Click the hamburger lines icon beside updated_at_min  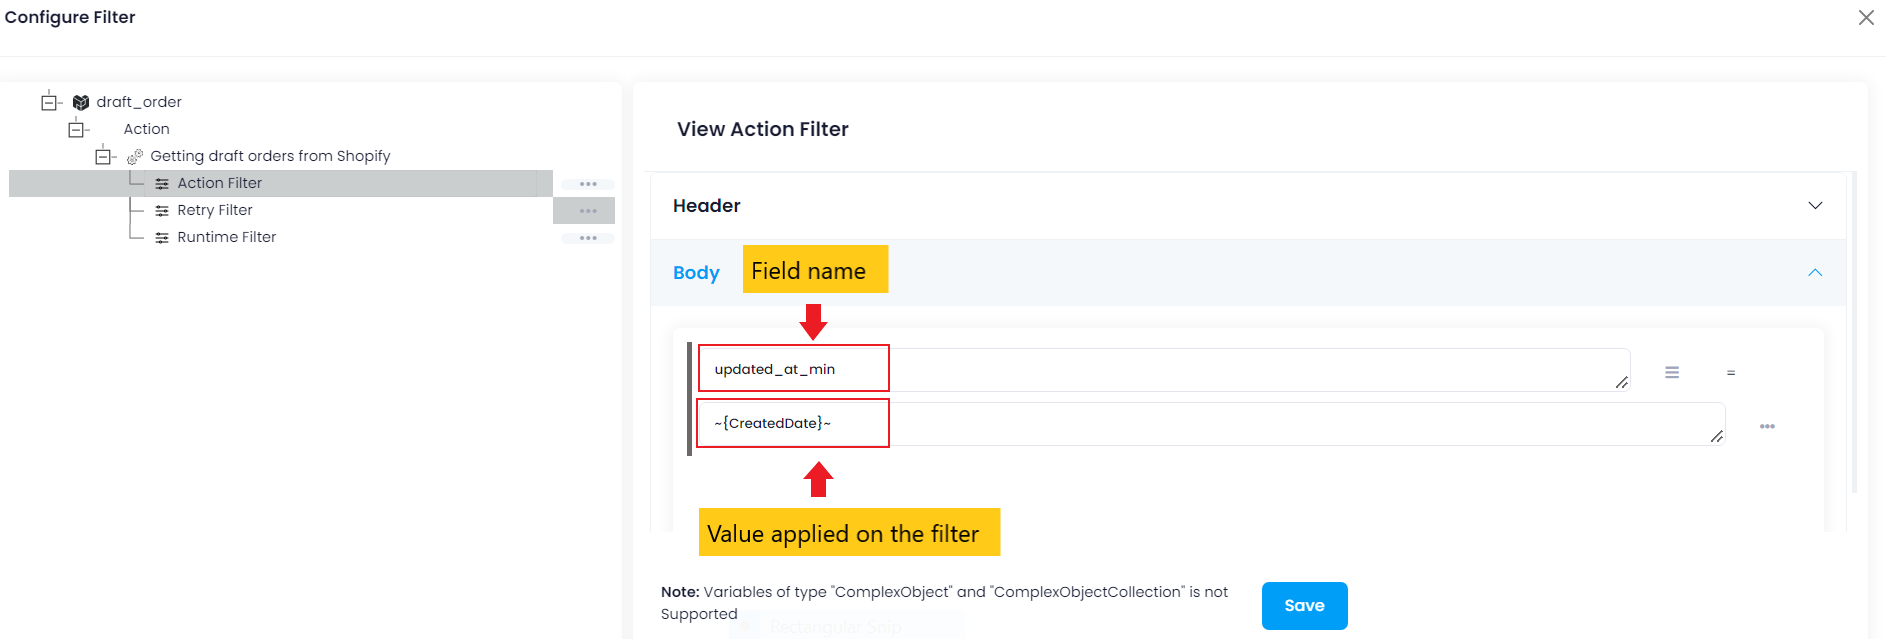point(1672,372)
